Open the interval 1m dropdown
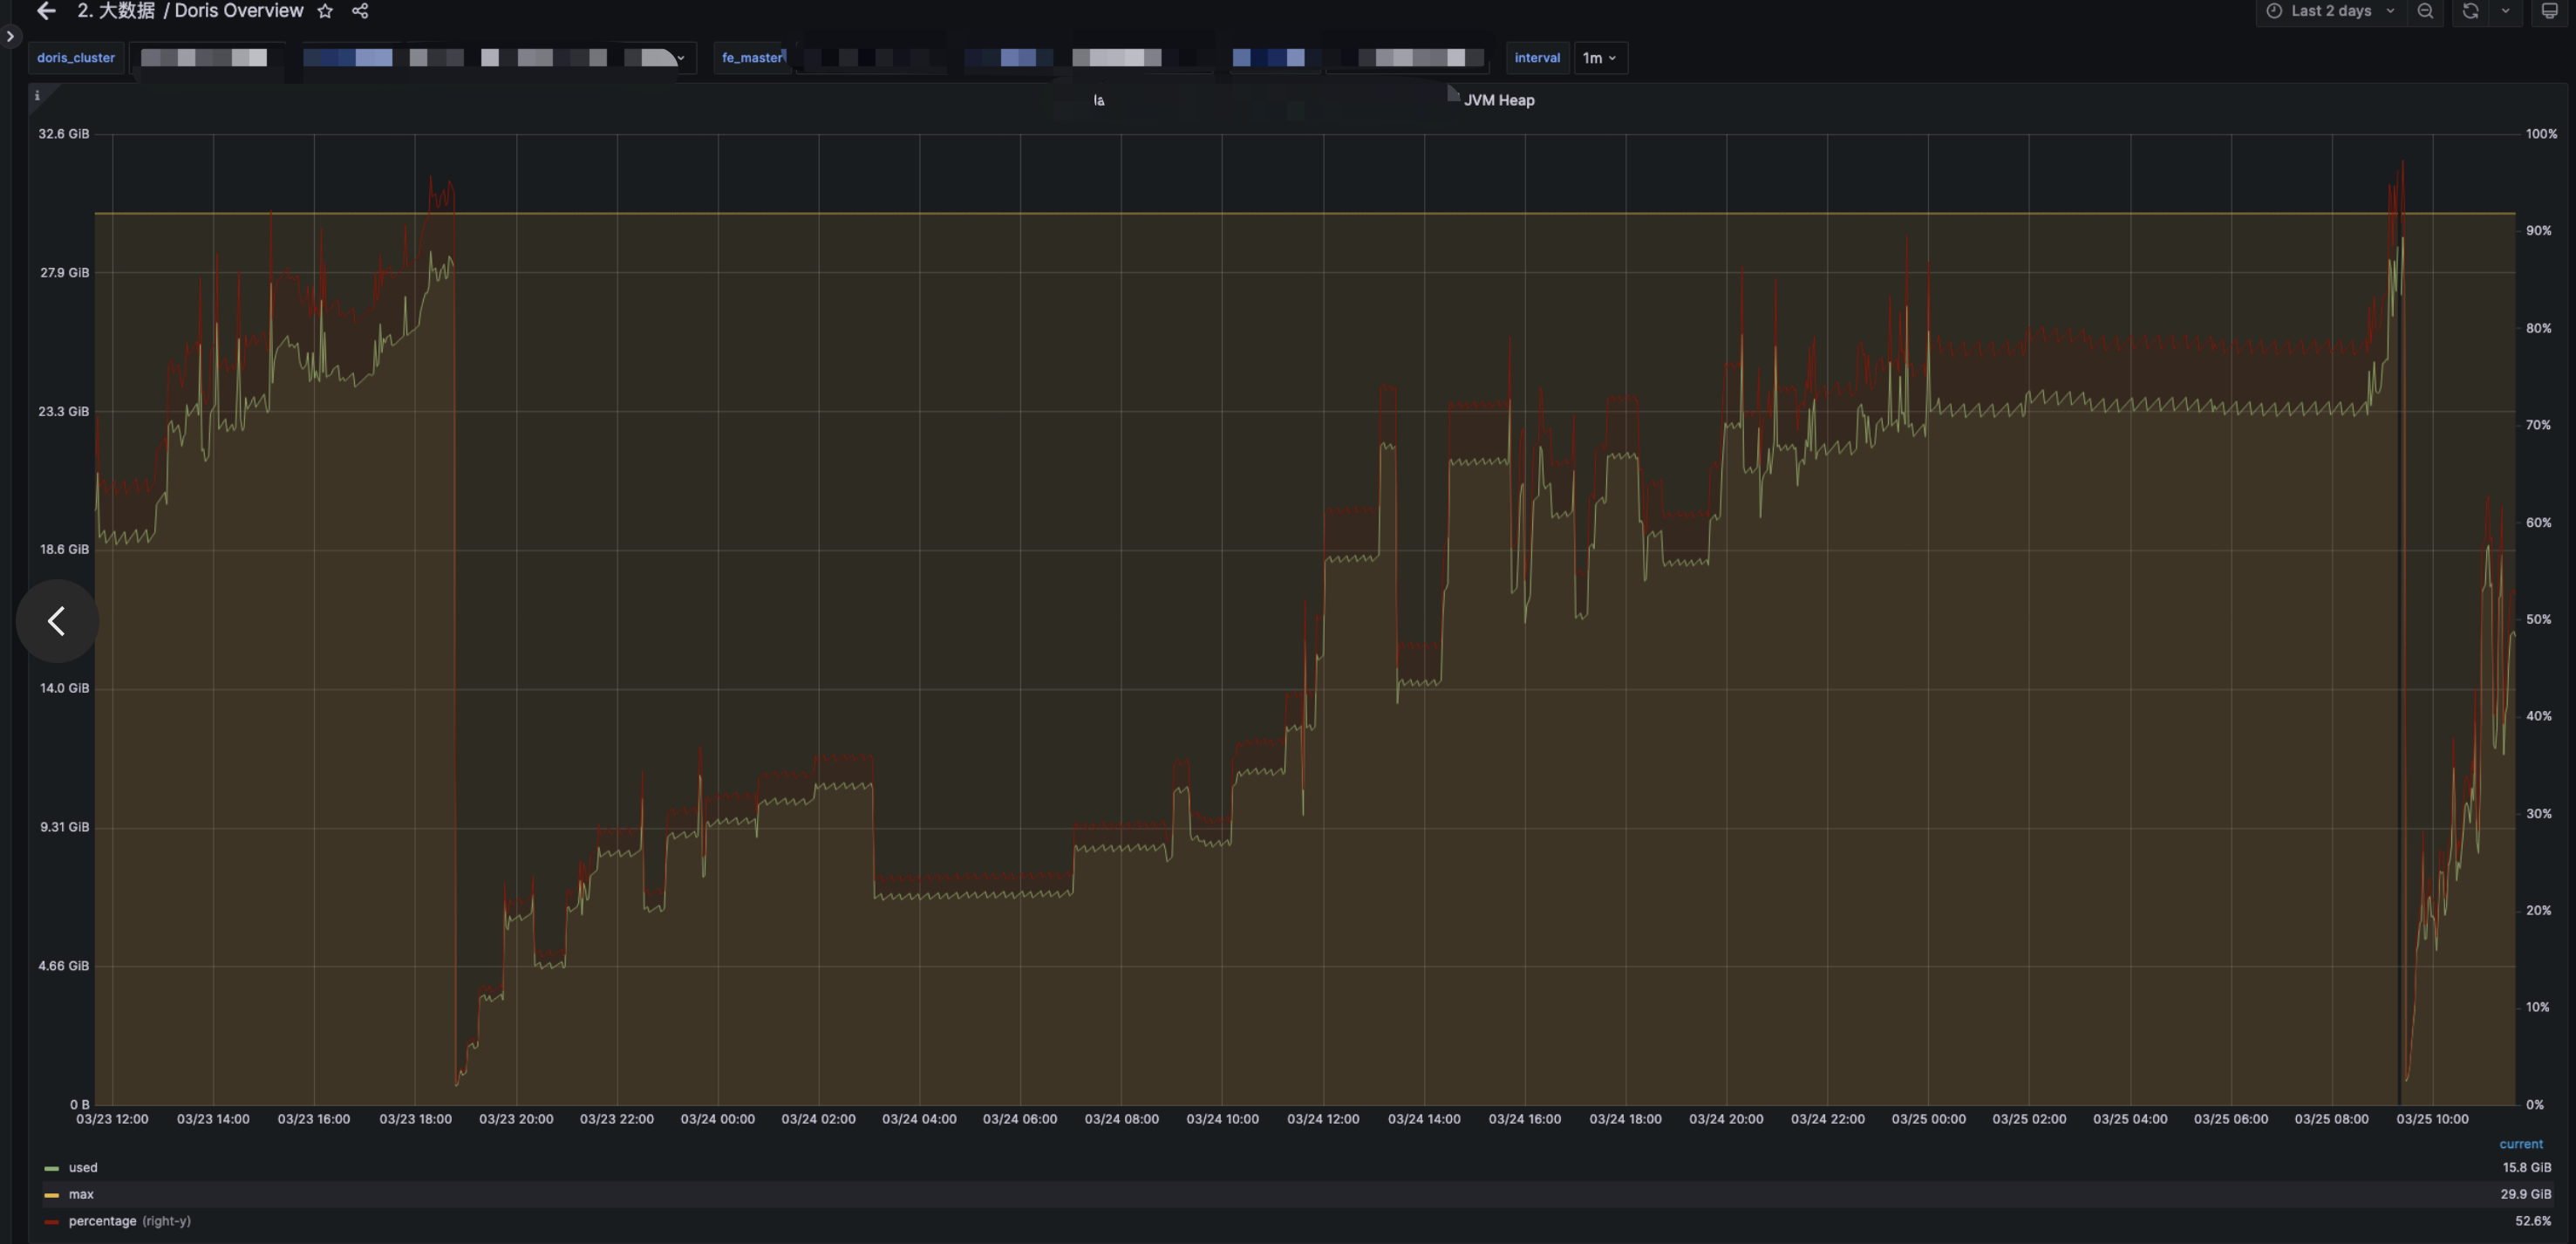Screen dimensions: 2576x1244 [x=1600, y=58]
